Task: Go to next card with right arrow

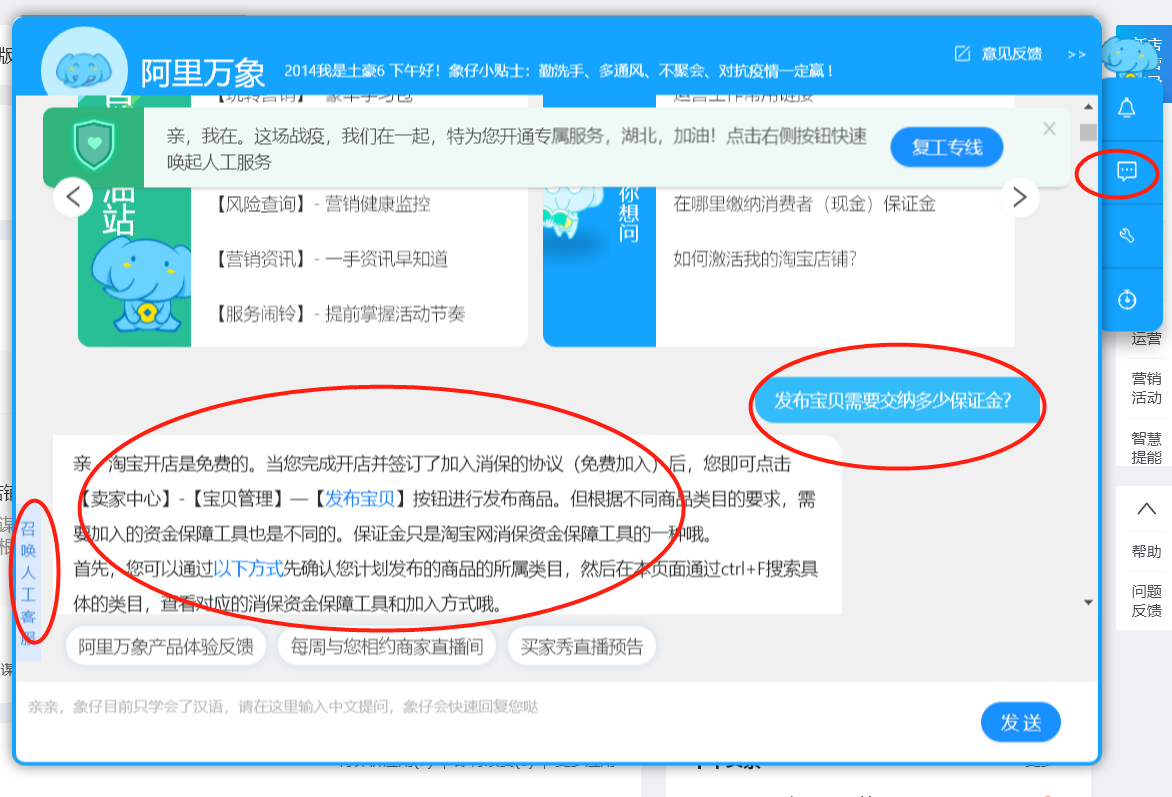Action: tap(1019, 197)
